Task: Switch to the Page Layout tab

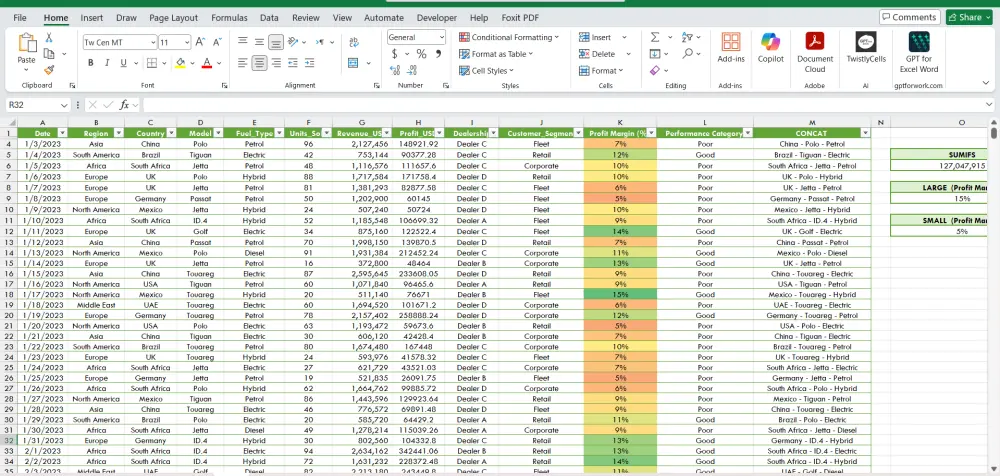Action: point(173,18)
